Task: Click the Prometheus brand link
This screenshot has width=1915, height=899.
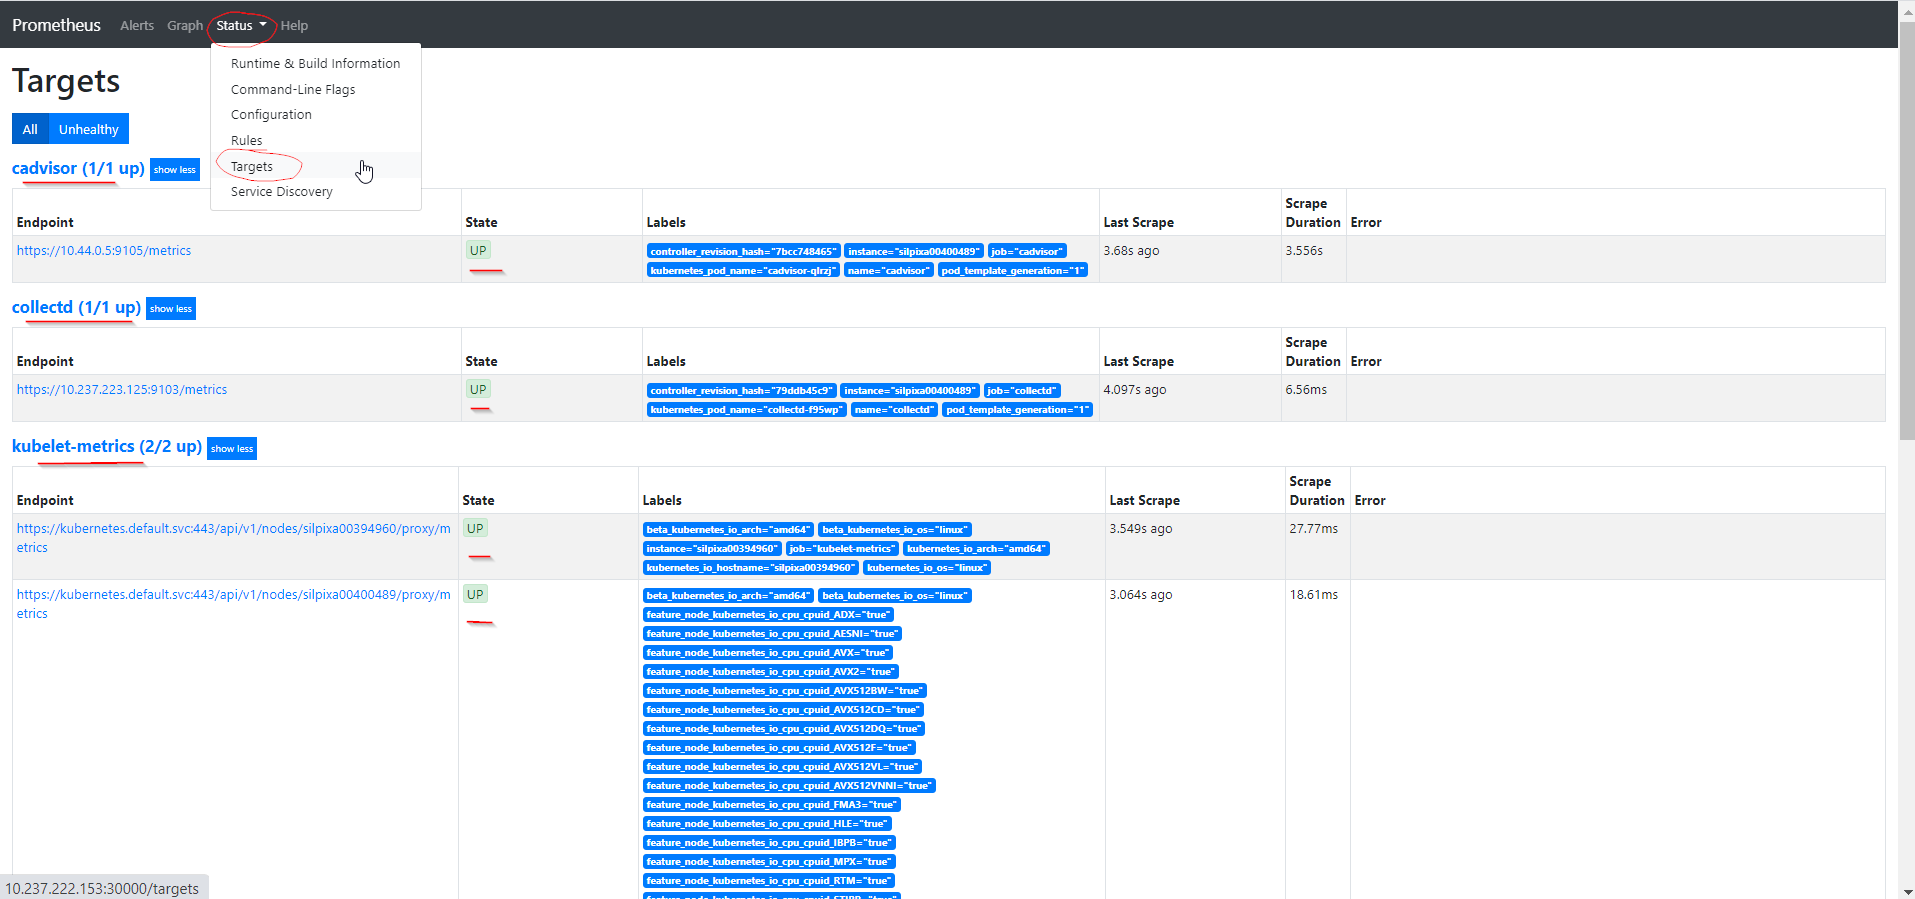Action: click(x=56, y=25)
